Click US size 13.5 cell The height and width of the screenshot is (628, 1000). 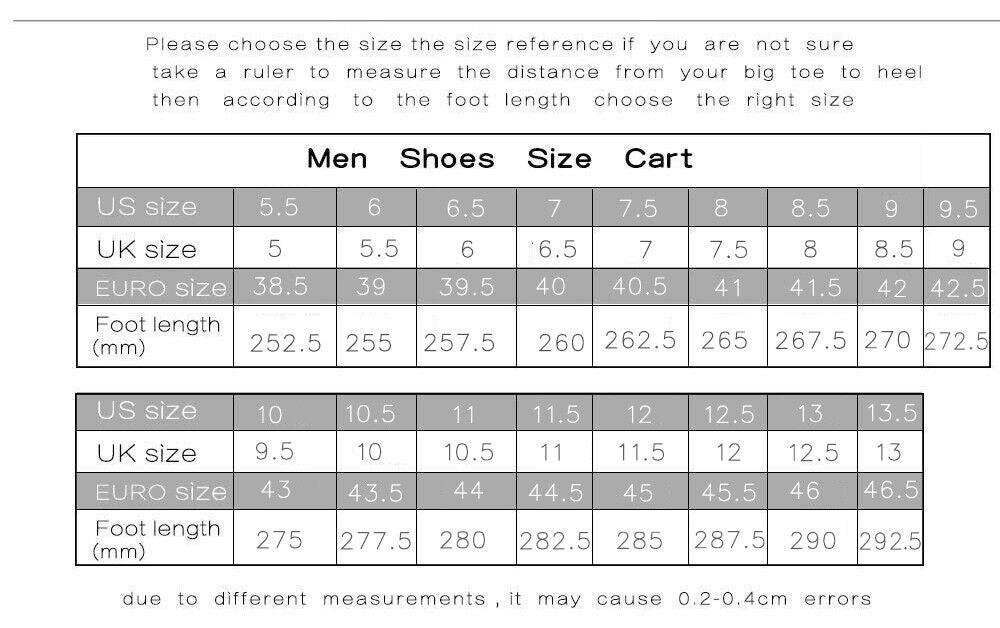890,413
